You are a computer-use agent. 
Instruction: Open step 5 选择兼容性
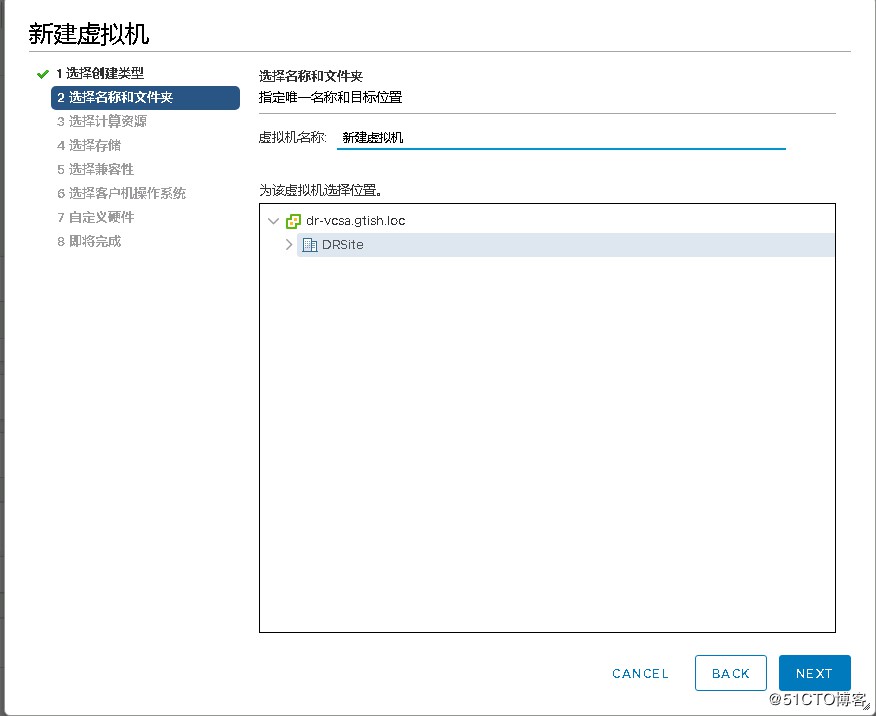pos(96,169)
